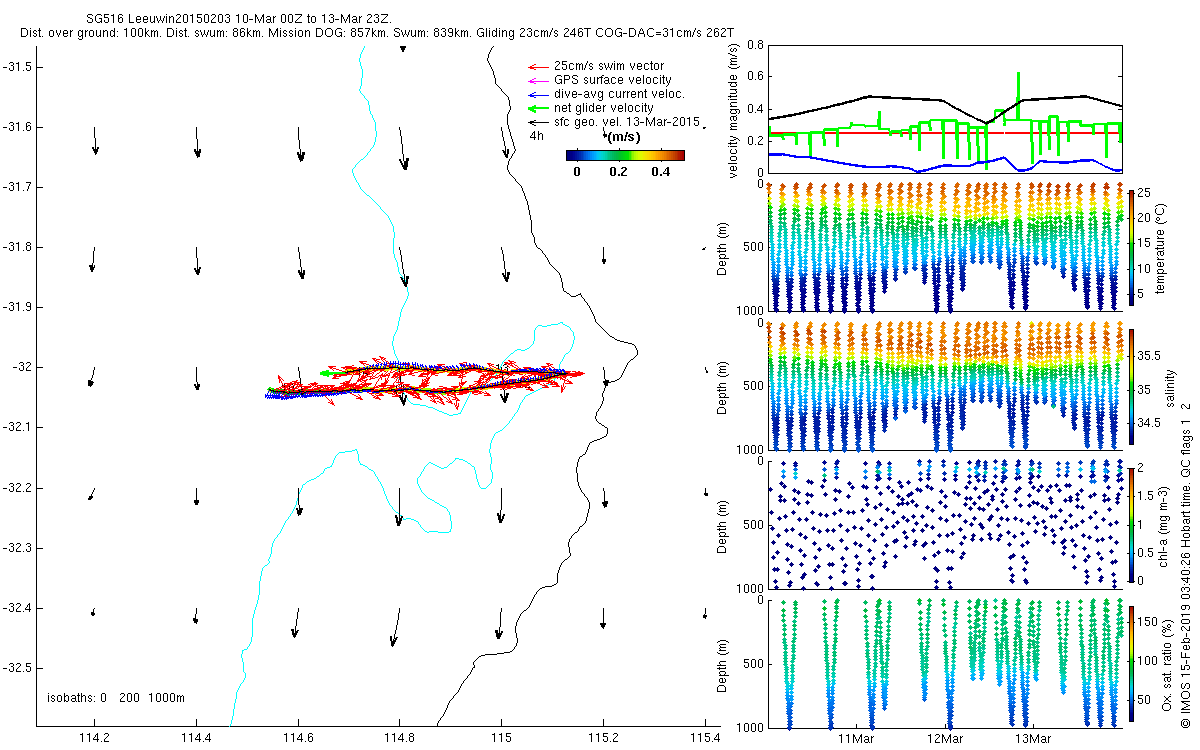Click the 'Dist. over ground: 100km' subtitle line

click(377, 33)
